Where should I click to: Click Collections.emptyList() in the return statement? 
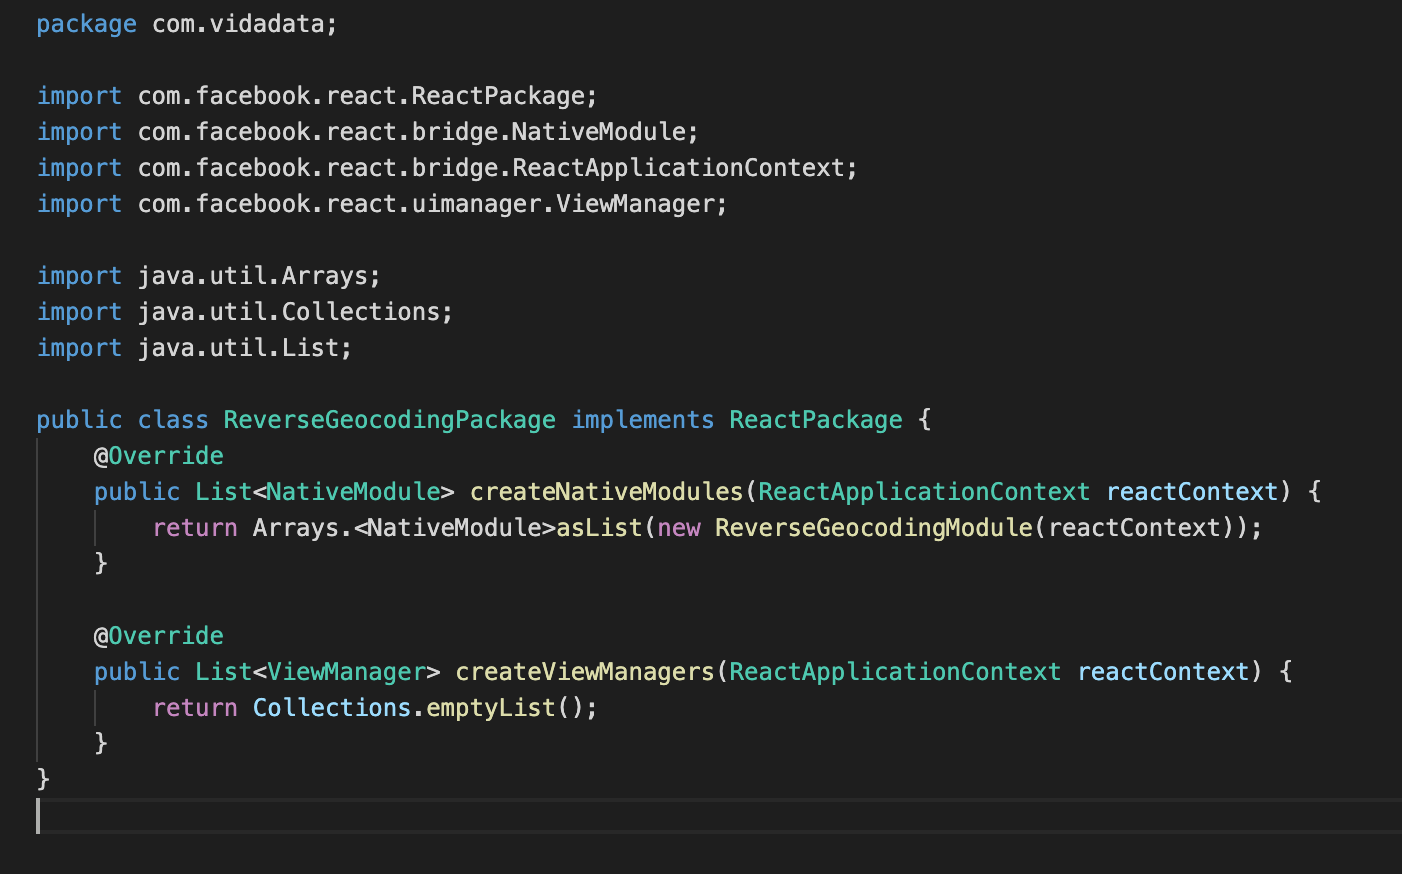(x=425, y=707)
